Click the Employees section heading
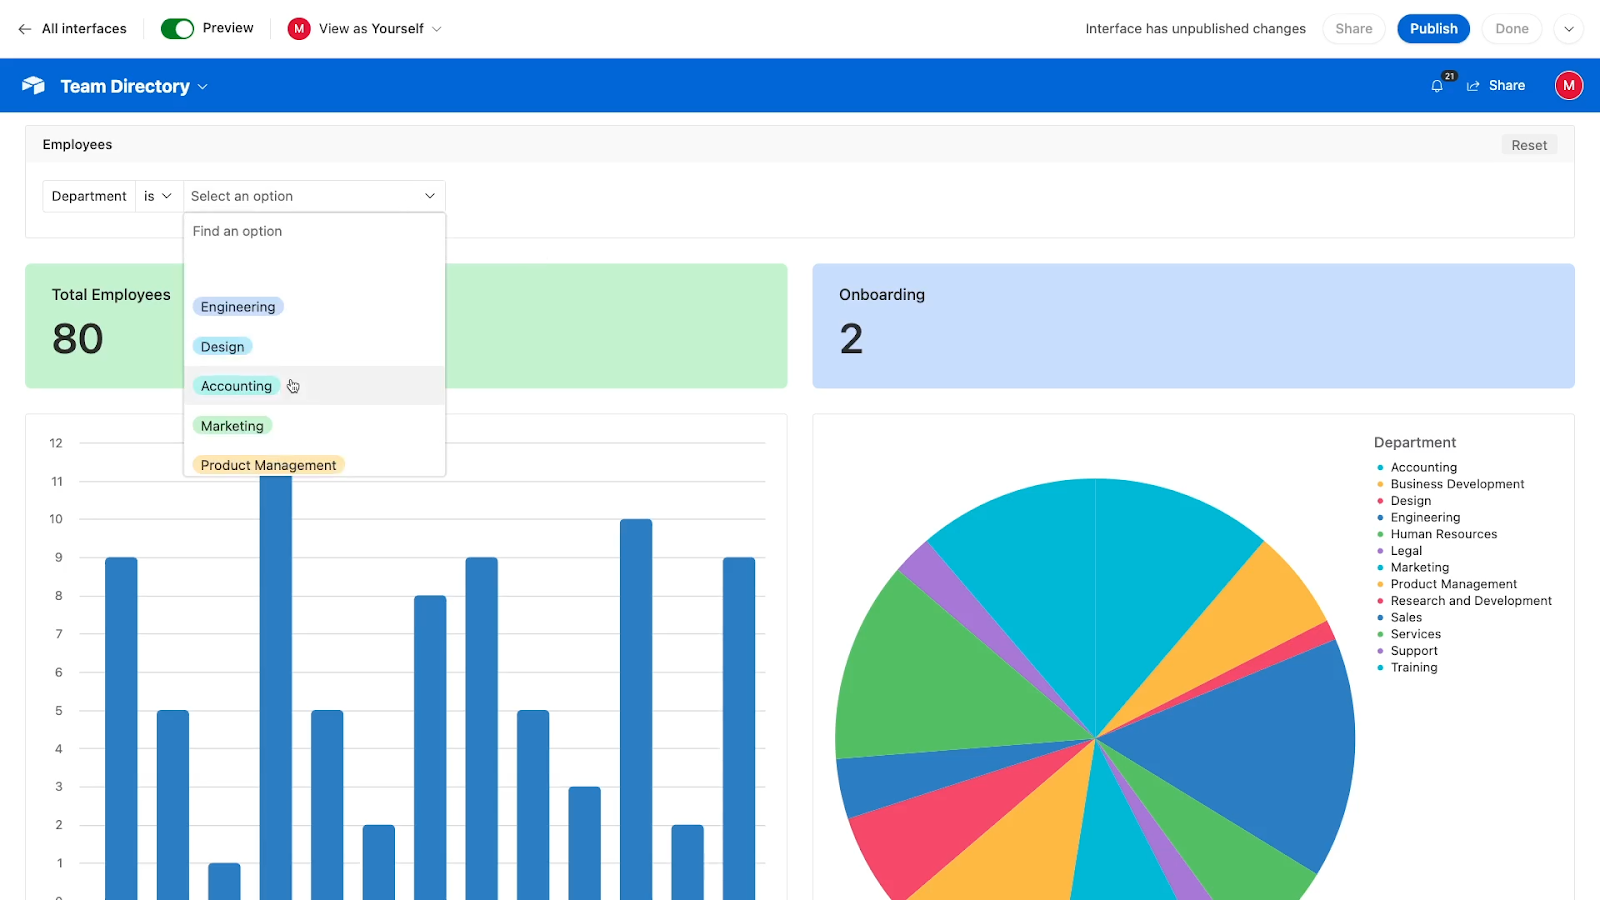 (77, 145)
